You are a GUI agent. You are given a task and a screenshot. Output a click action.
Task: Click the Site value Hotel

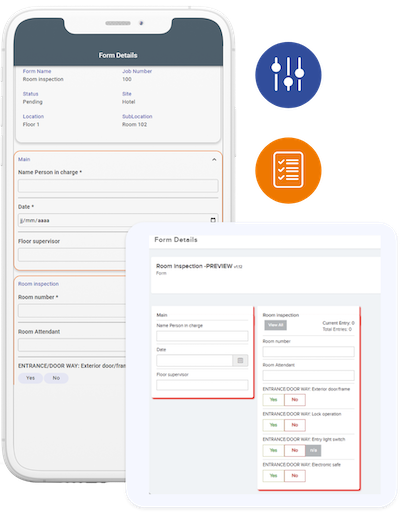point(128,102)
